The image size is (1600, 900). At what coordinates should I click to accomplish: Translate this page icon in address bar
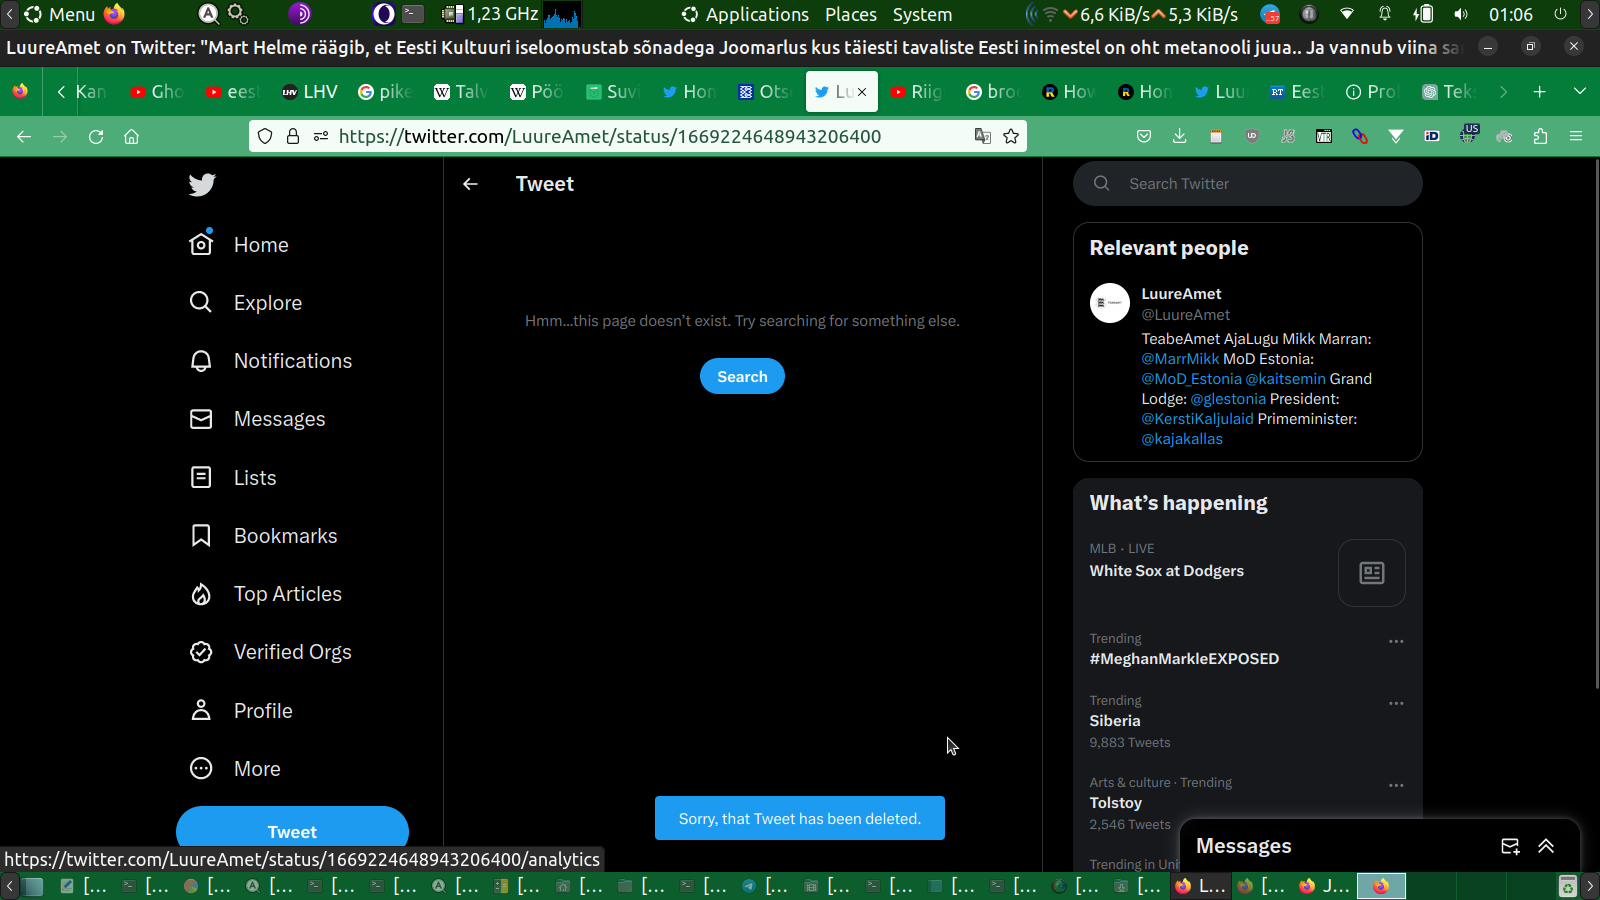click(983, 136)
